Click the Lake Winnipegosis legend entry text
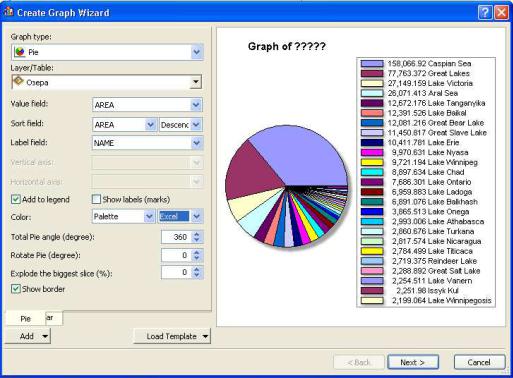Screen dimensions: 513x378 click(442, 301)
